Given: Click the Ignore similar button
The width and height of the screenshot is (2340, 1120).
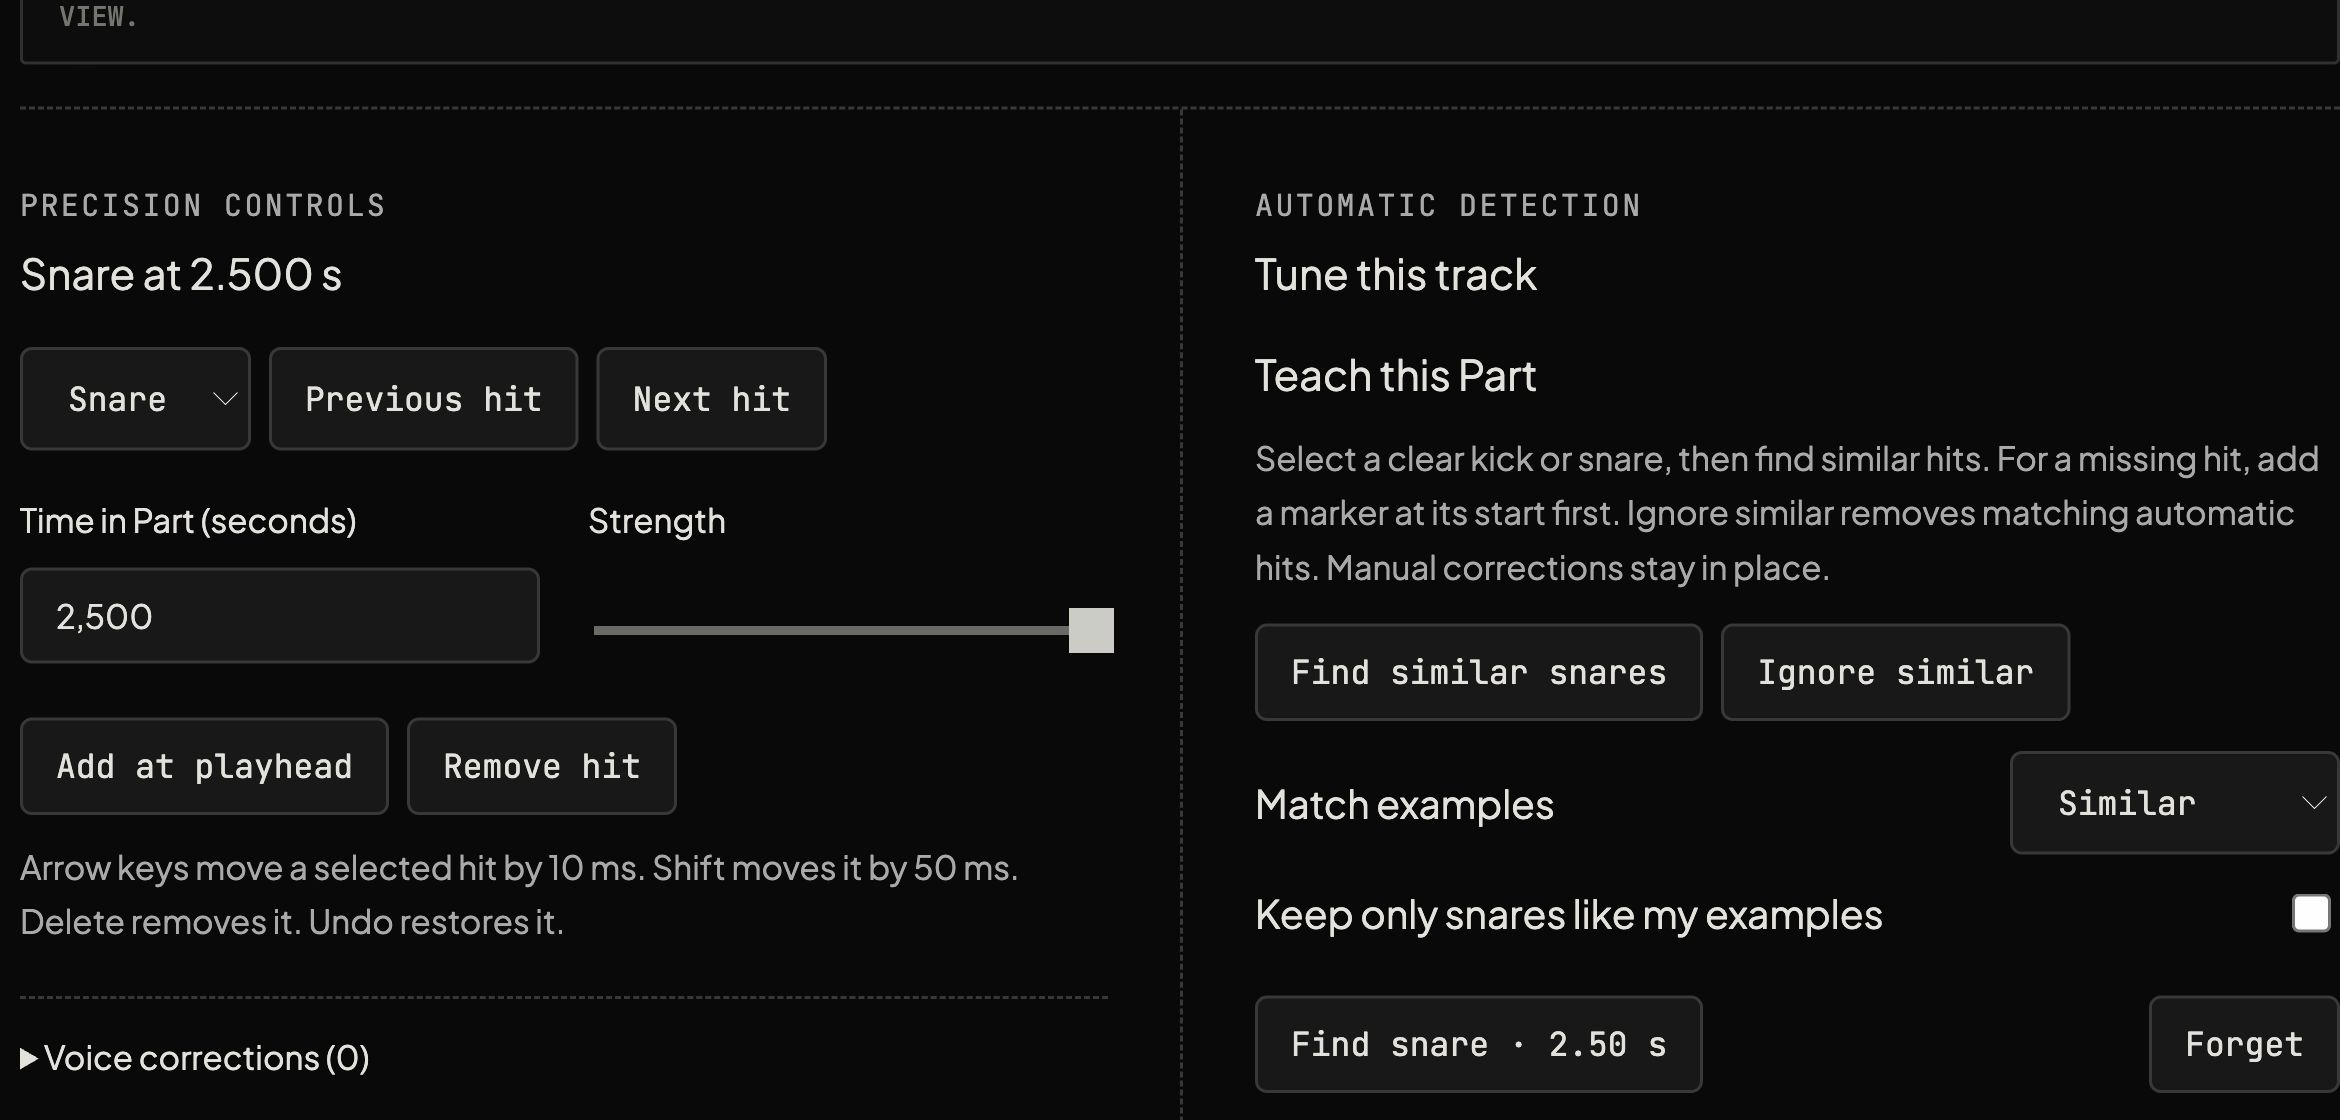Looking at the screenshot, I should coord(1895,672).
